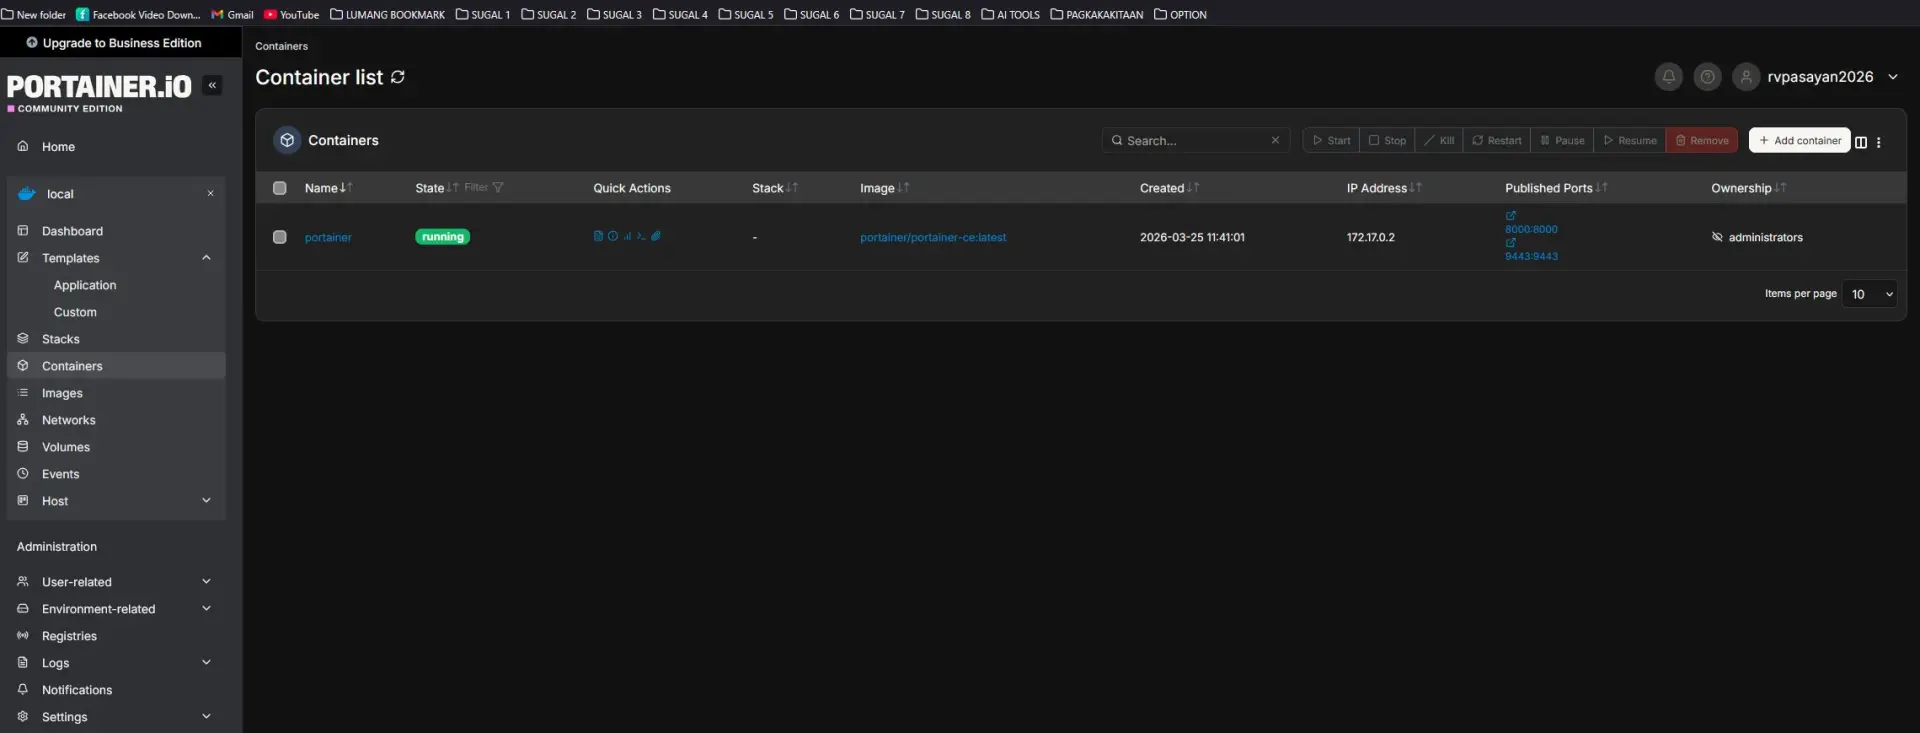Click Add container button
Image resolution: width=1920 pixels, height=733 pixels.
pos(1799,140)
